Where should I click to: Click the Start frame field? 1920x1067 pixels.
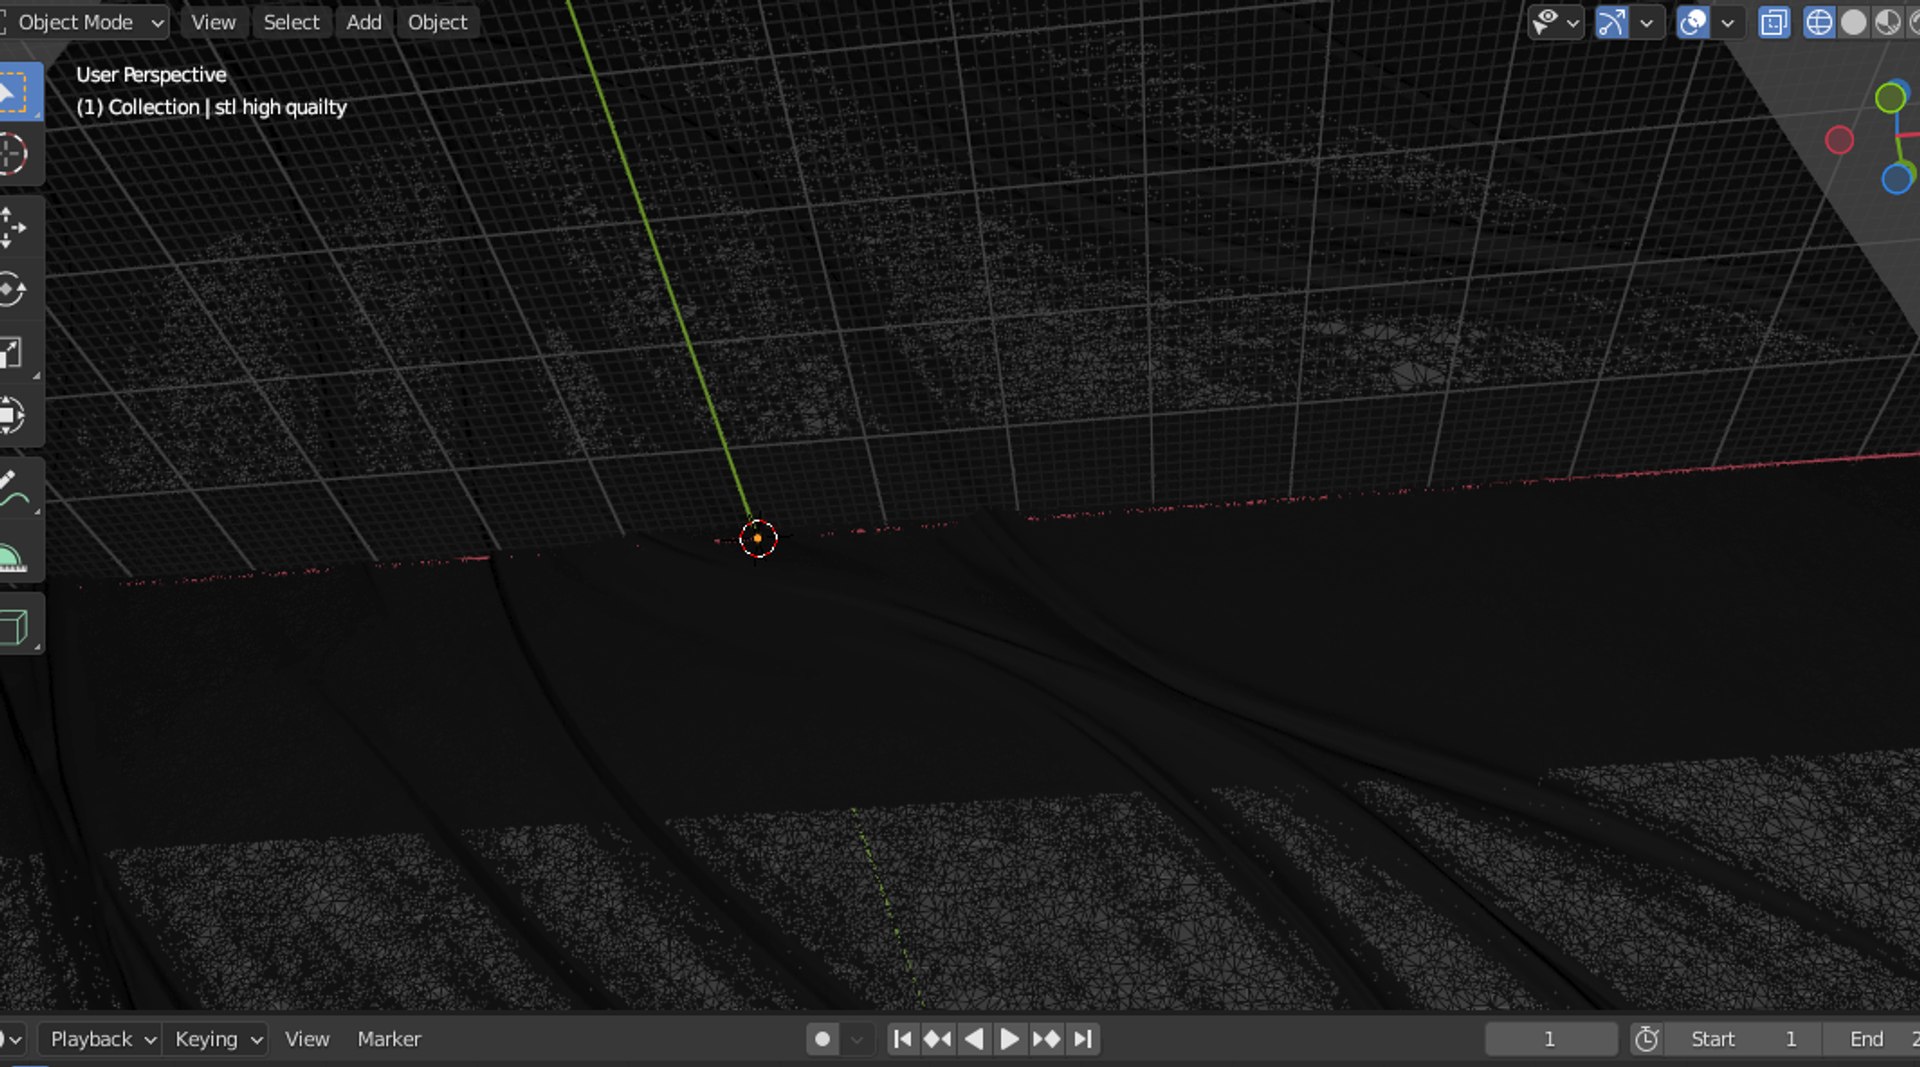[x=1743, y=1039]
